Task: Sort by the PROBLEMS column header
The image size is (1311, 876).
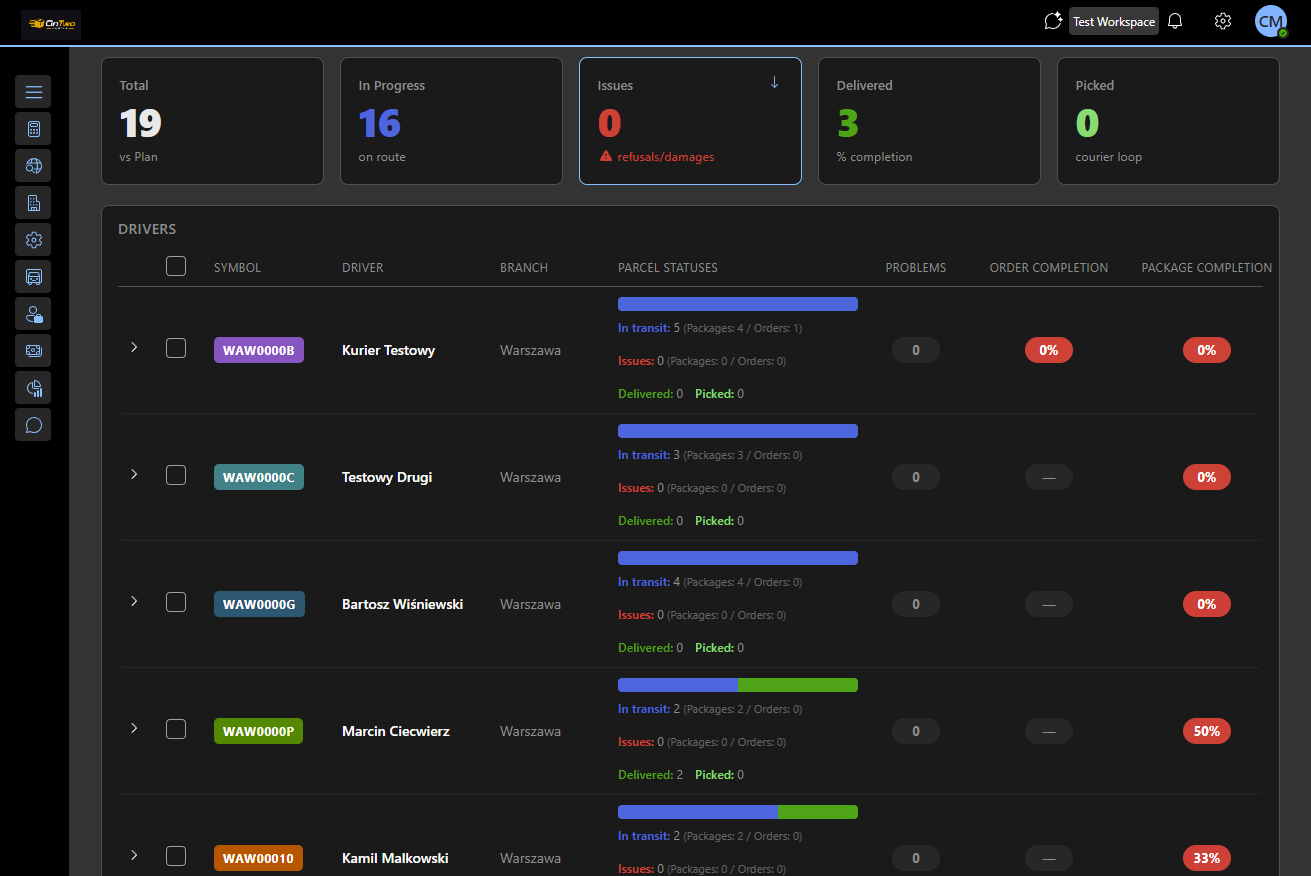Action: 916,268
